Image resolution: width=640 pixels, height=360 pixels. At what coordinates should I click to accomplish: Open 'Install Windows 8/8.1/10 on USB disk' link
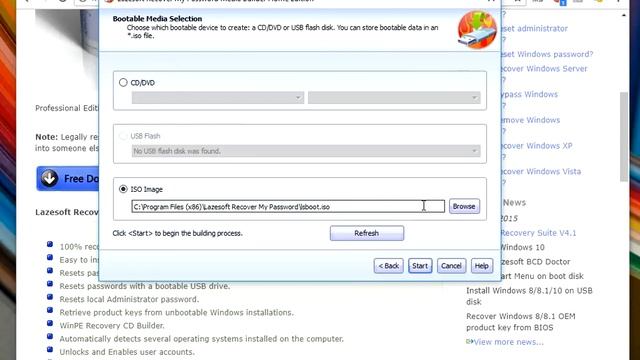529,296
